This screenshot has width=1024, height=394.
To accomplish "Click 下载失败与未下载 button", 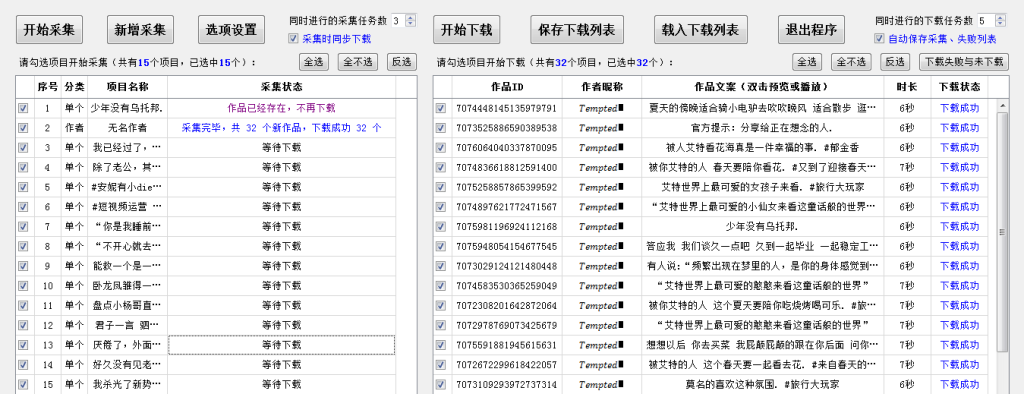I will [x=963, y=62].
